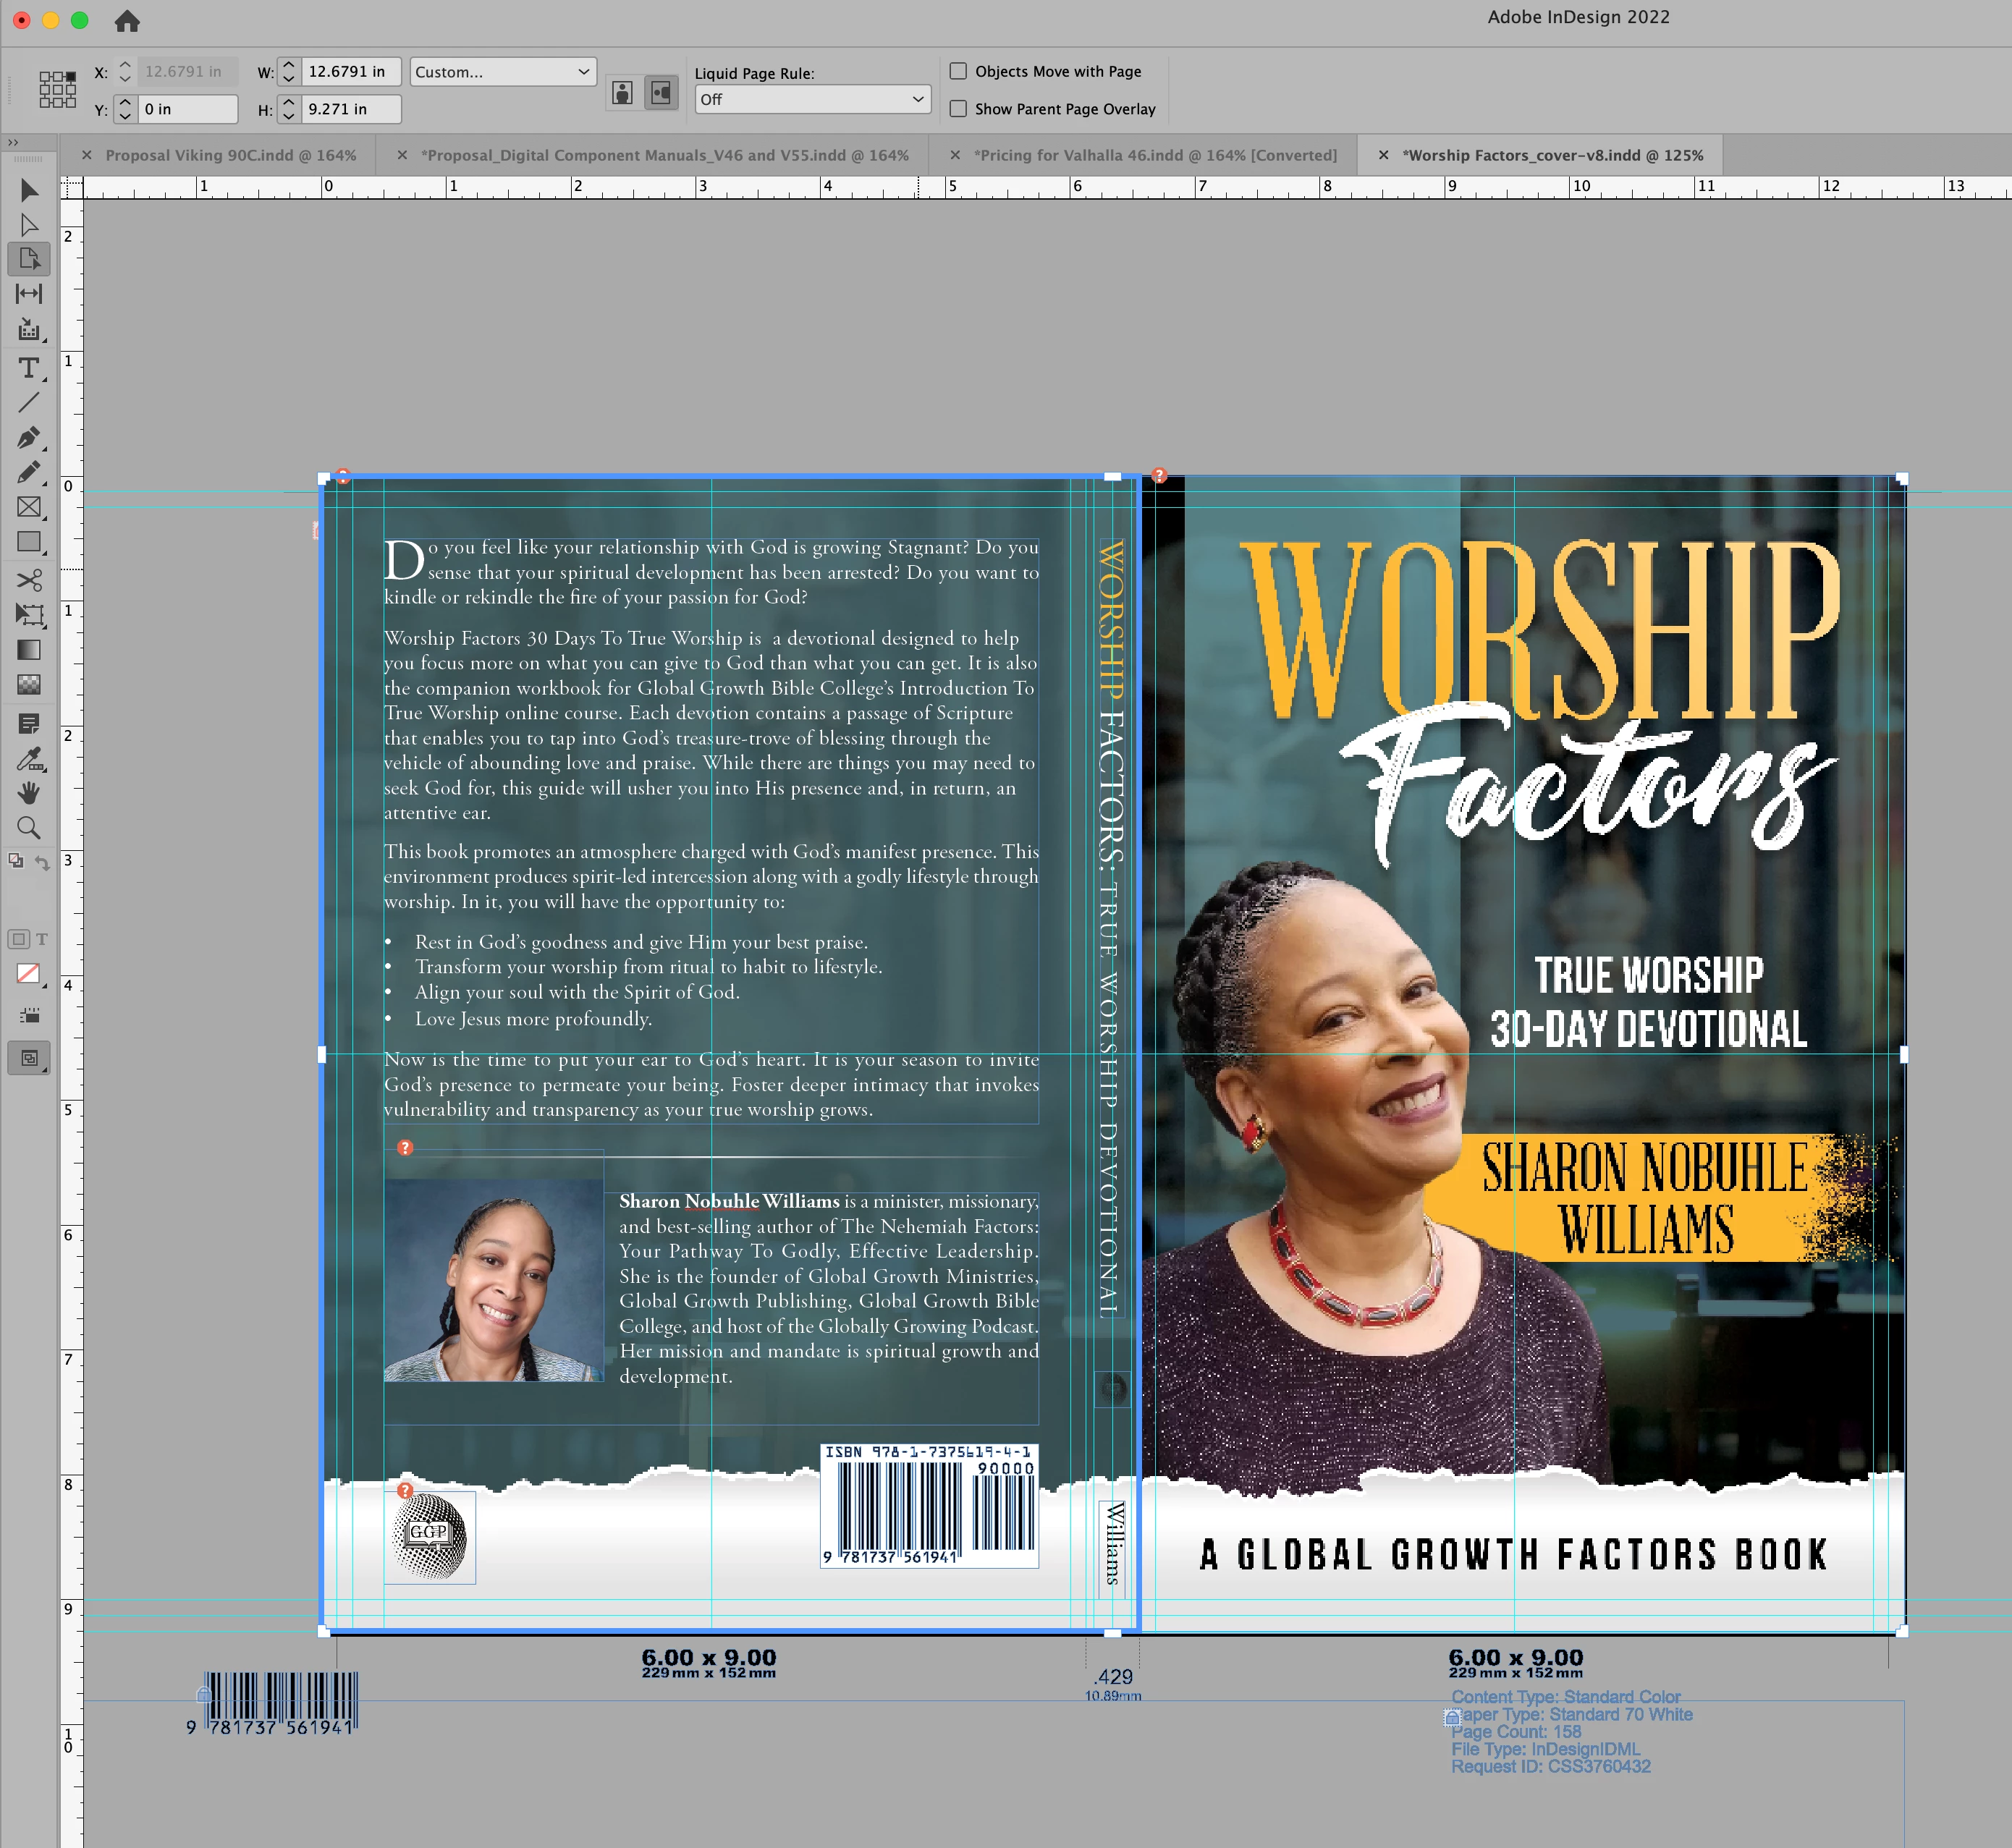Image resolution: width=2012 pixels, height=1848 pixels.
Task: Click the Eyedropper tool
Action: click(x=29, y=759)
